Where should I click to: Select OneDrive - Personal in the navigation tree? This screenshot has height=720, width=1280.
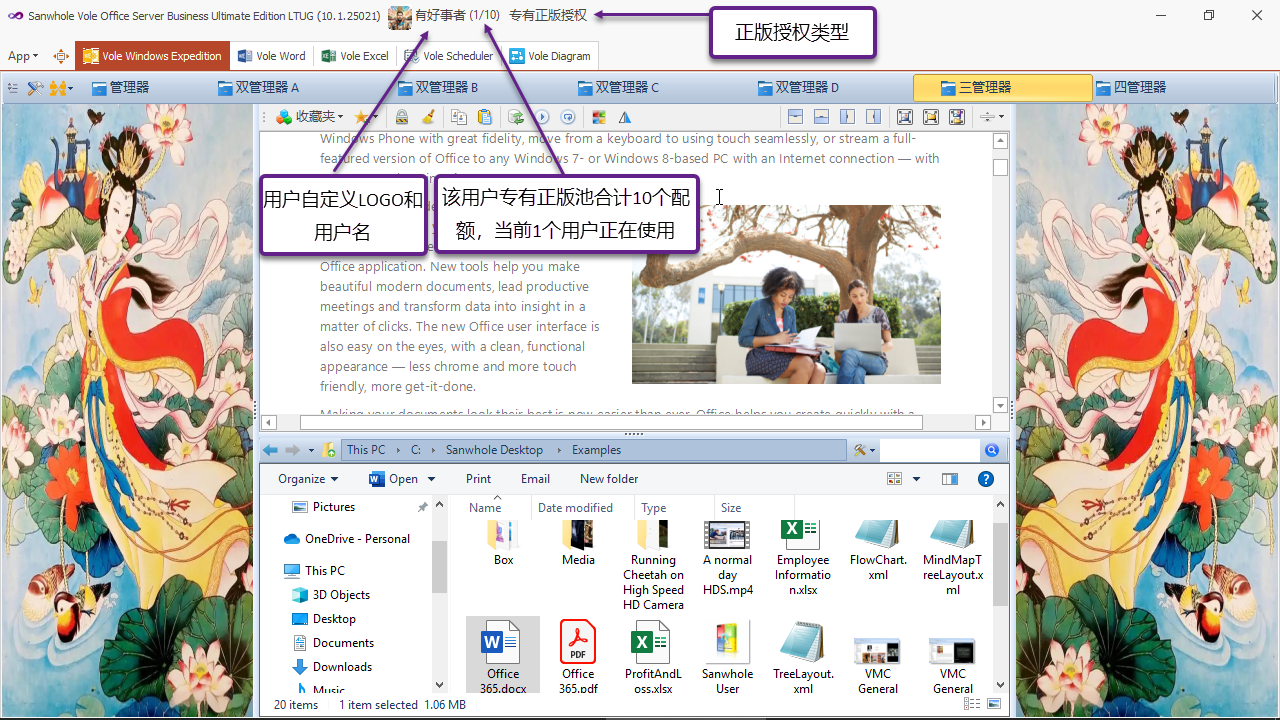coord(347,539)
